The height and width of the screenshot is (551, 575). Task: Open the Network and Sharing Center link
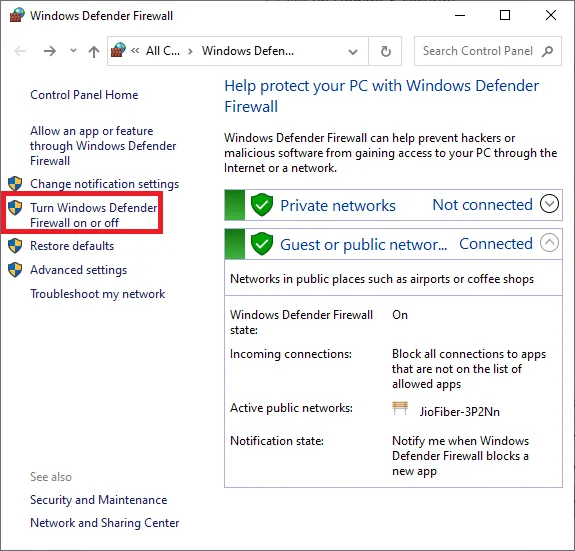pyautogui.click(x=105, y=523)
